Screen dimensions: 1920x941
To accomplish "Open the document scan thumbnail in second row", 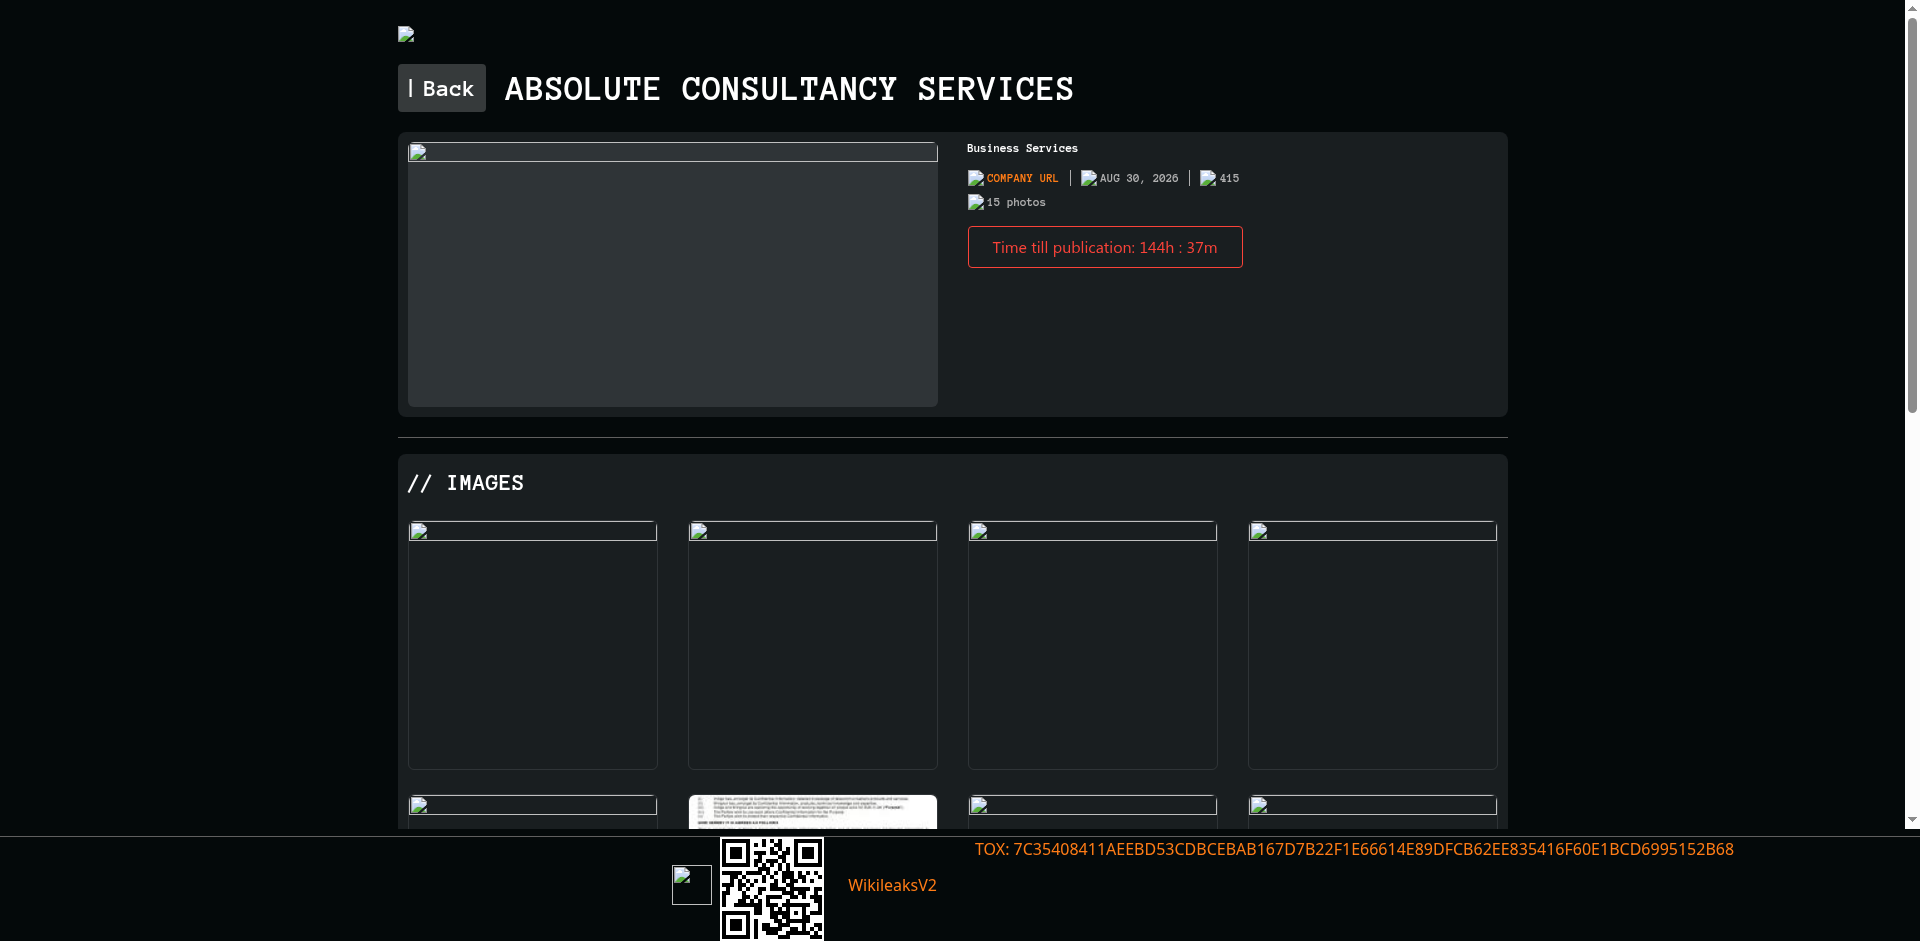I will coord(813,812).
